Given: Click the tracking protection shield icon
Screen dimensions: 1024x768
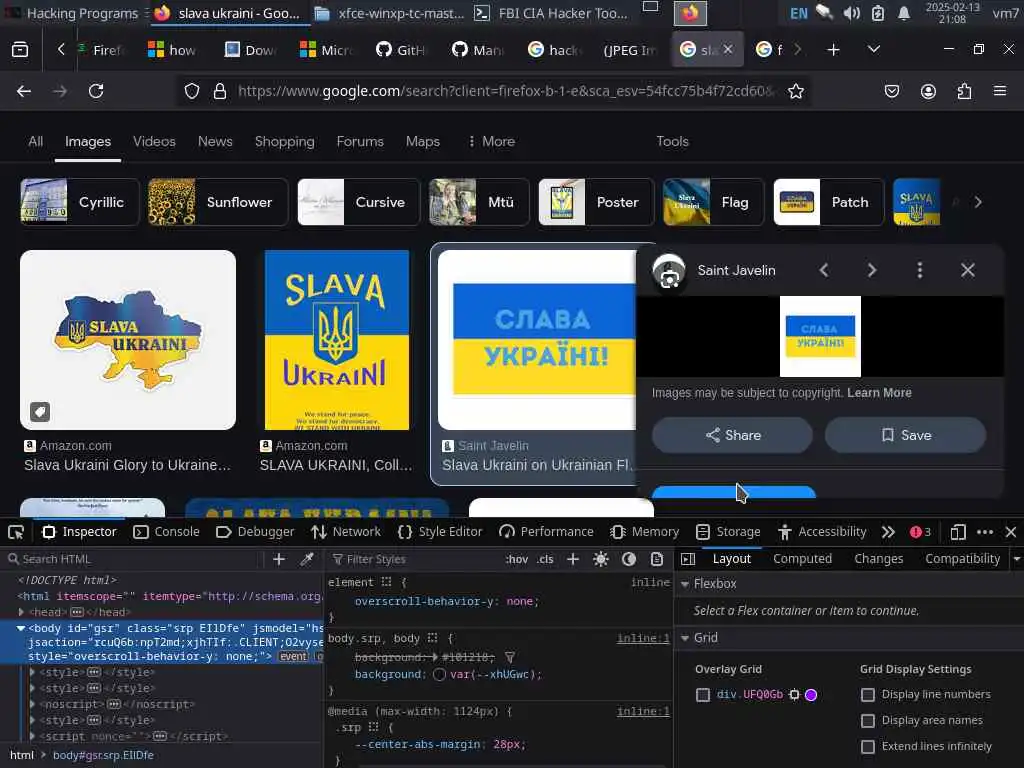Looking at the screenshot, I should tap(191, 91).
